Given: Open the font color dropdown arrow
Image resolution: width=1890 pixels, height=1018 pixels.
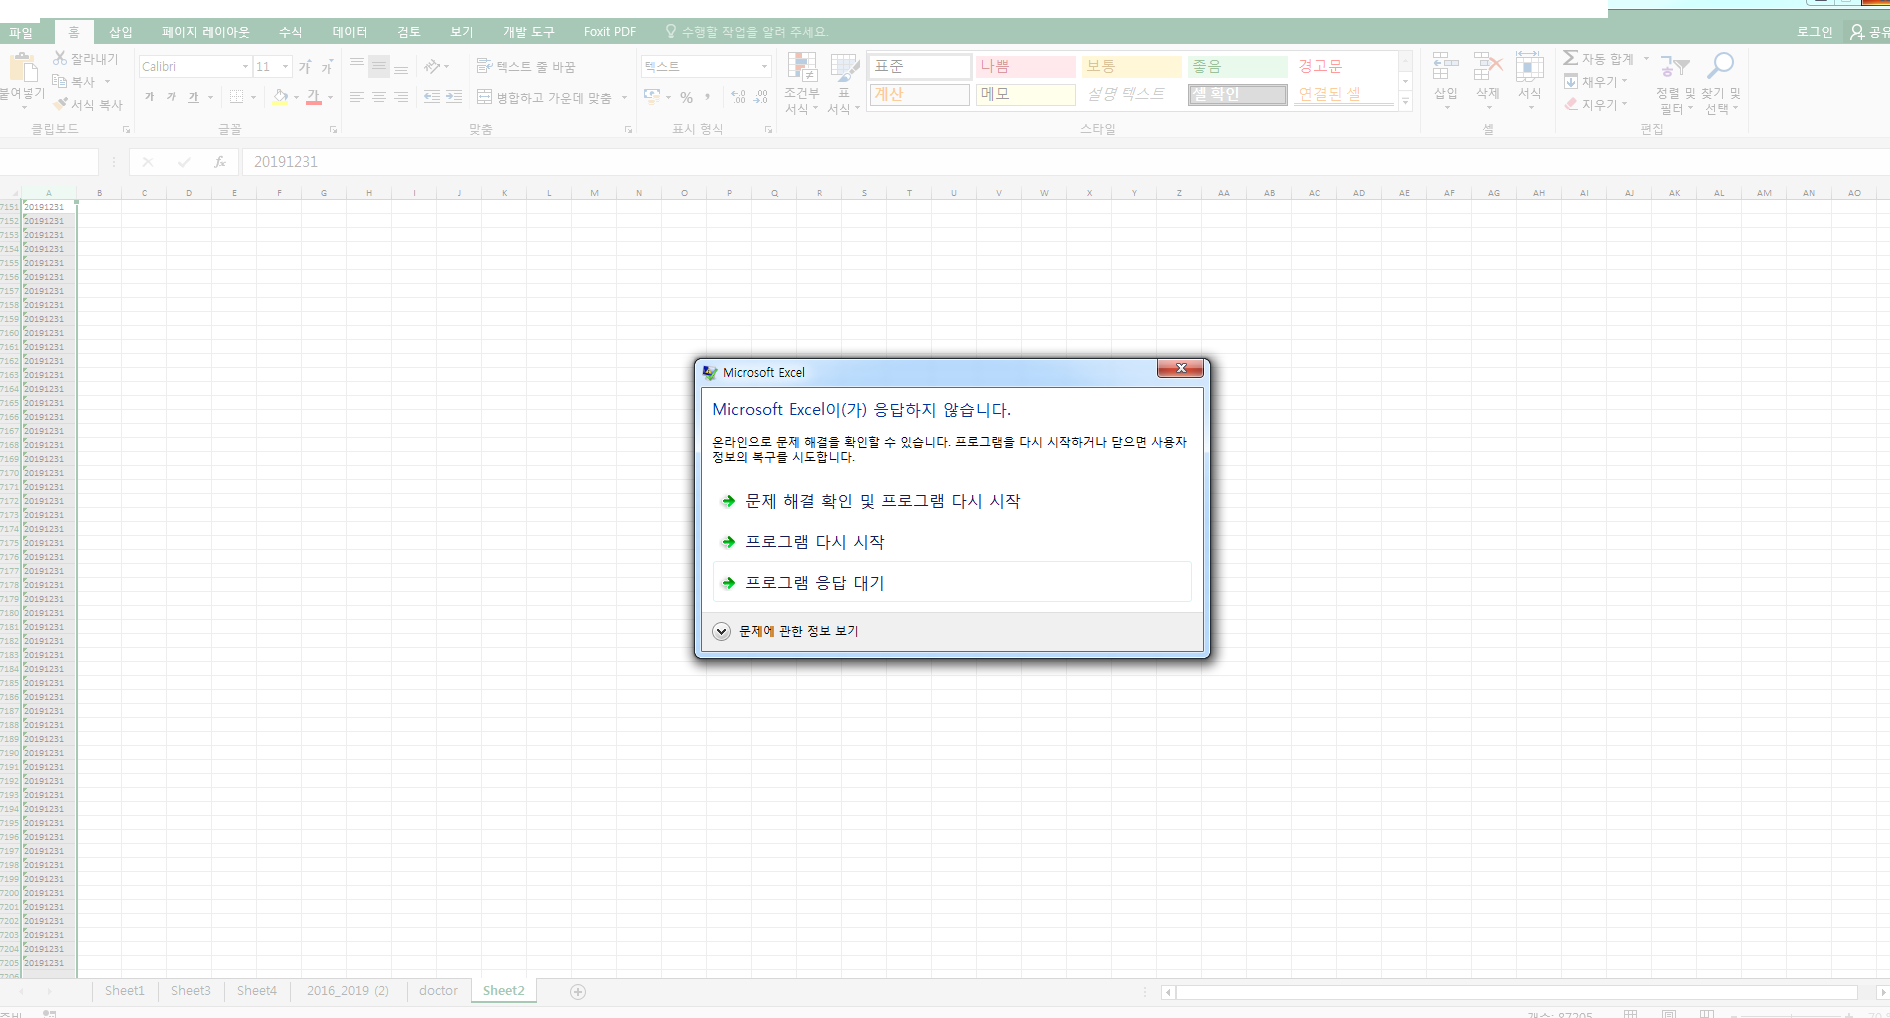Looking at the screenshot, I should coord(329,97).
